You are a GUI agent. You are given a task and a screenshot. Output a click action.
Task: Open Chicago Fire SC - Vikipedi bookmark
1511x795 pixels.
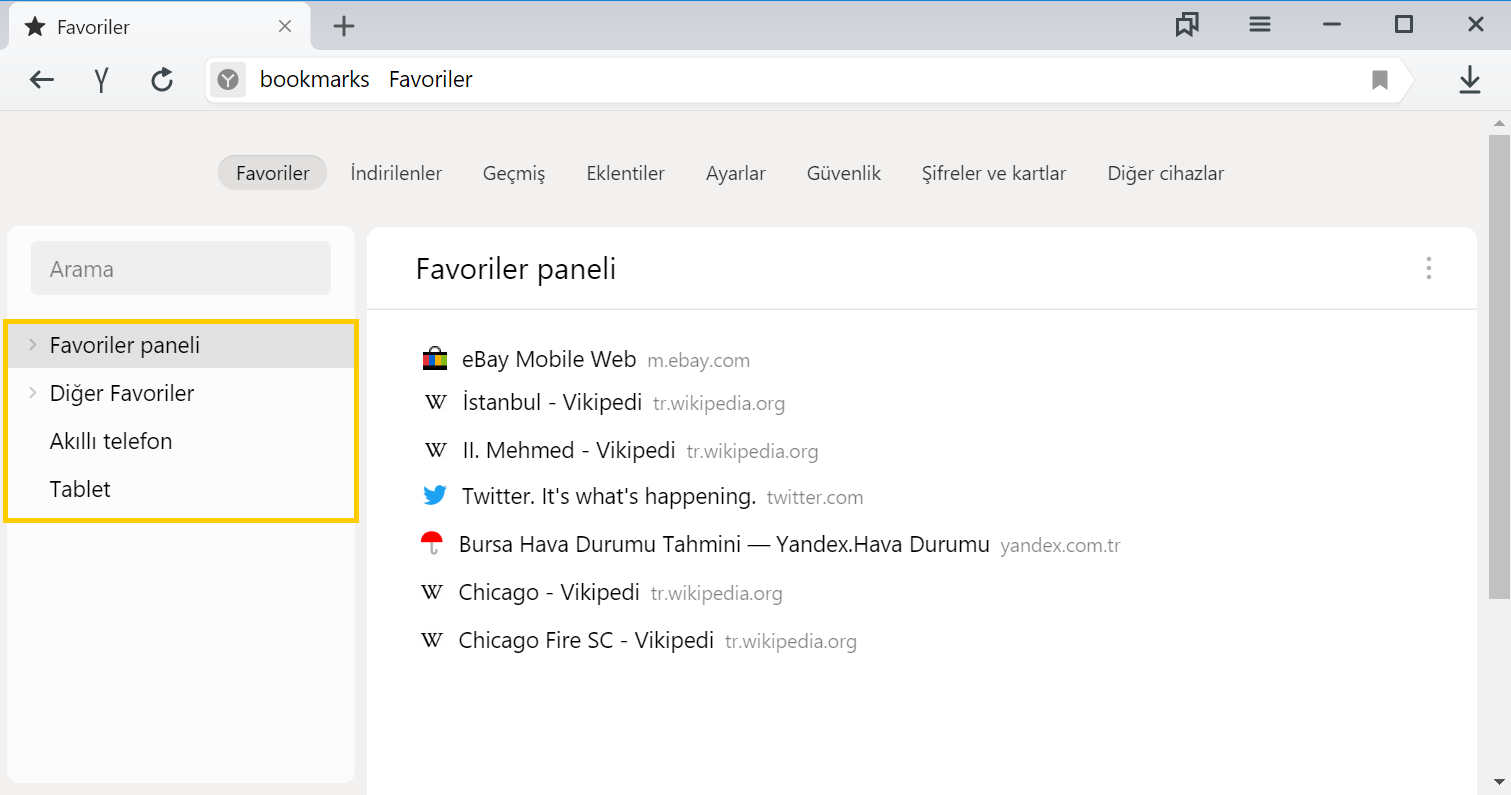click(x=586, y=640)
